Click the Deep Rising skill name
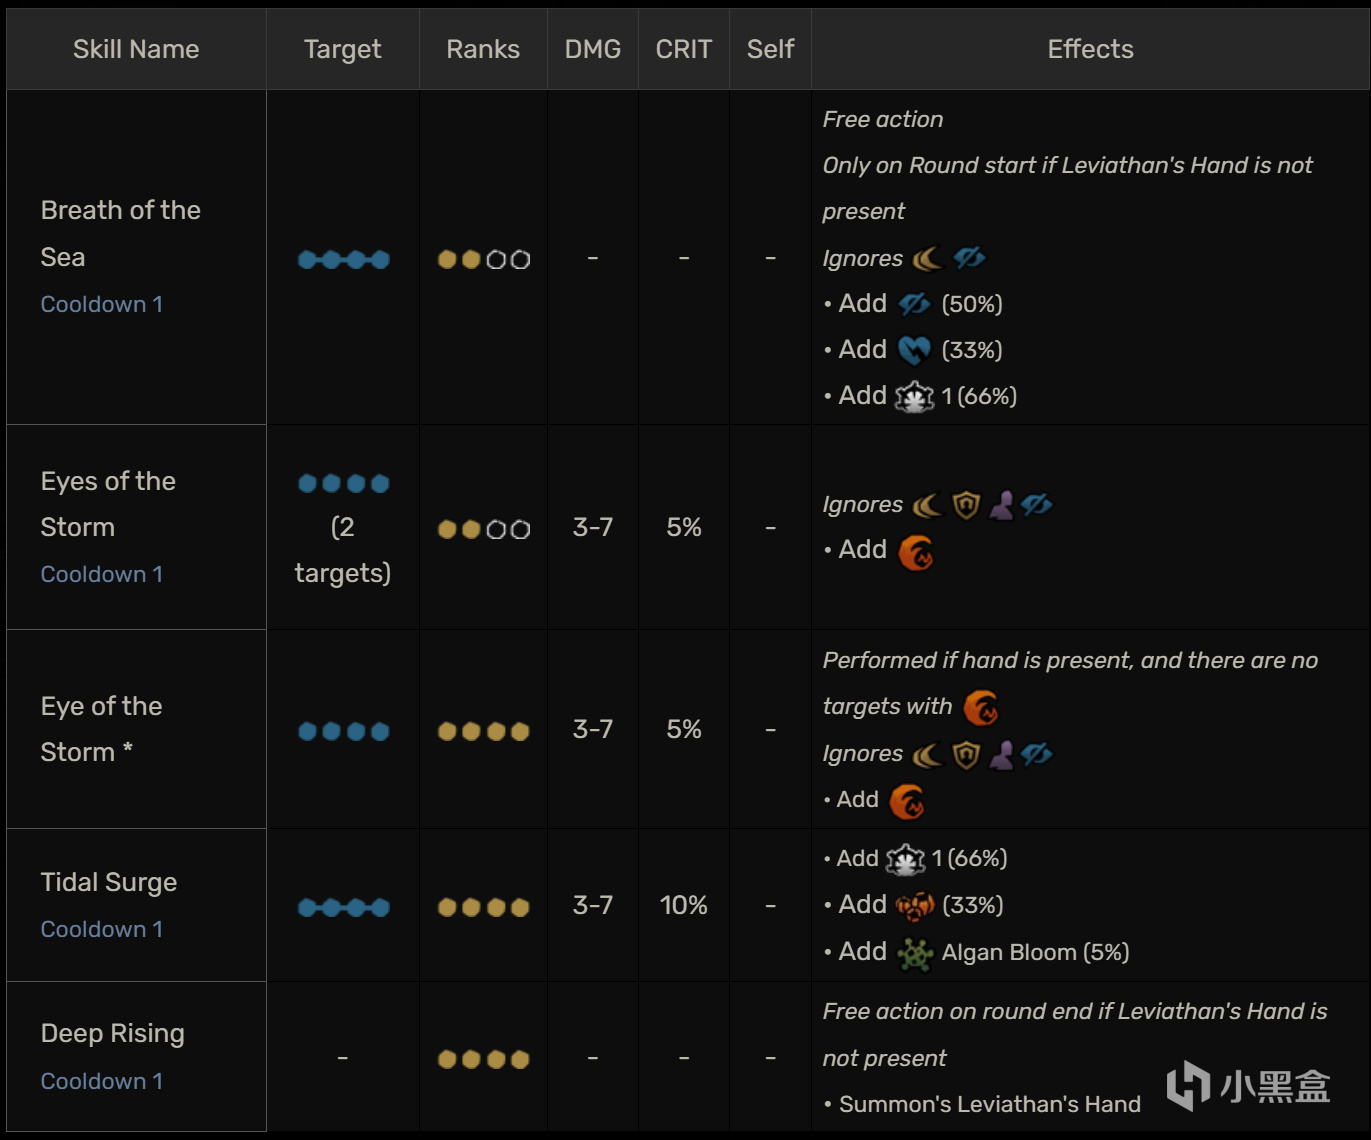Screen dimensions: 1371x1140 click(x=113, y=1033)
